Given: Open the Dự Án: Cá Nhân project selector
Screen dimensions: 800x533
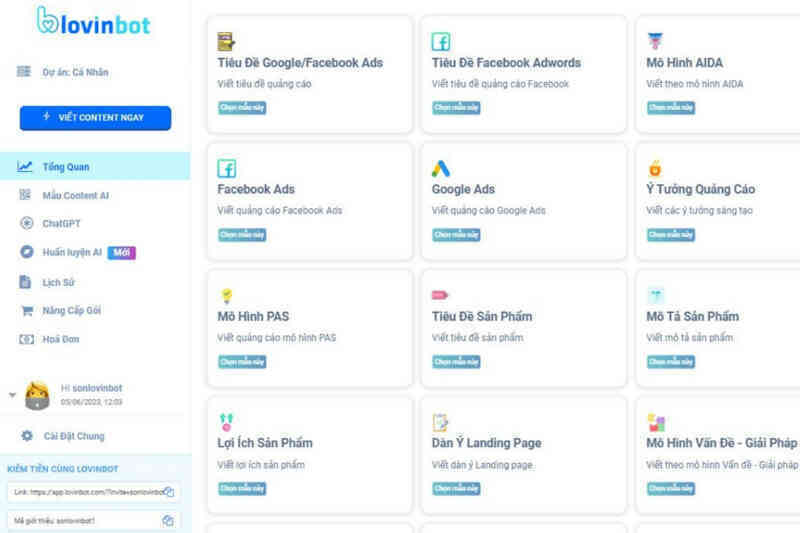Looking at the screenshot, I should [x=63, y=72].
